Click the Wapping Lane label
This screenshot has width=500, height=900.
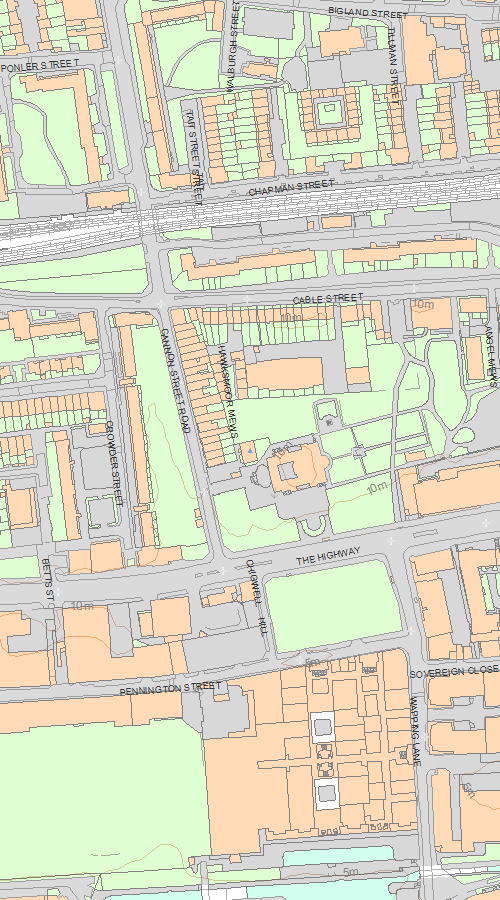(x=416, y=731)
